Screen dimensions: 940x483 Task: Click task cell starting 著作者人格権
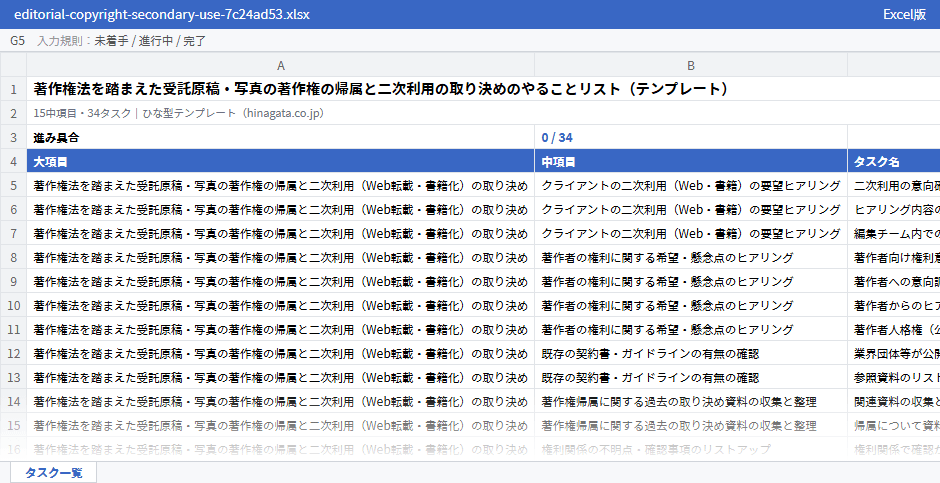[x=894, y=329]
